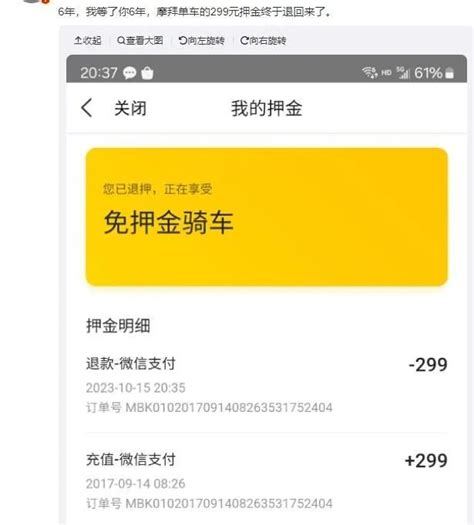
Task: Tap the back arrow icon
Action: coord(87,108)
